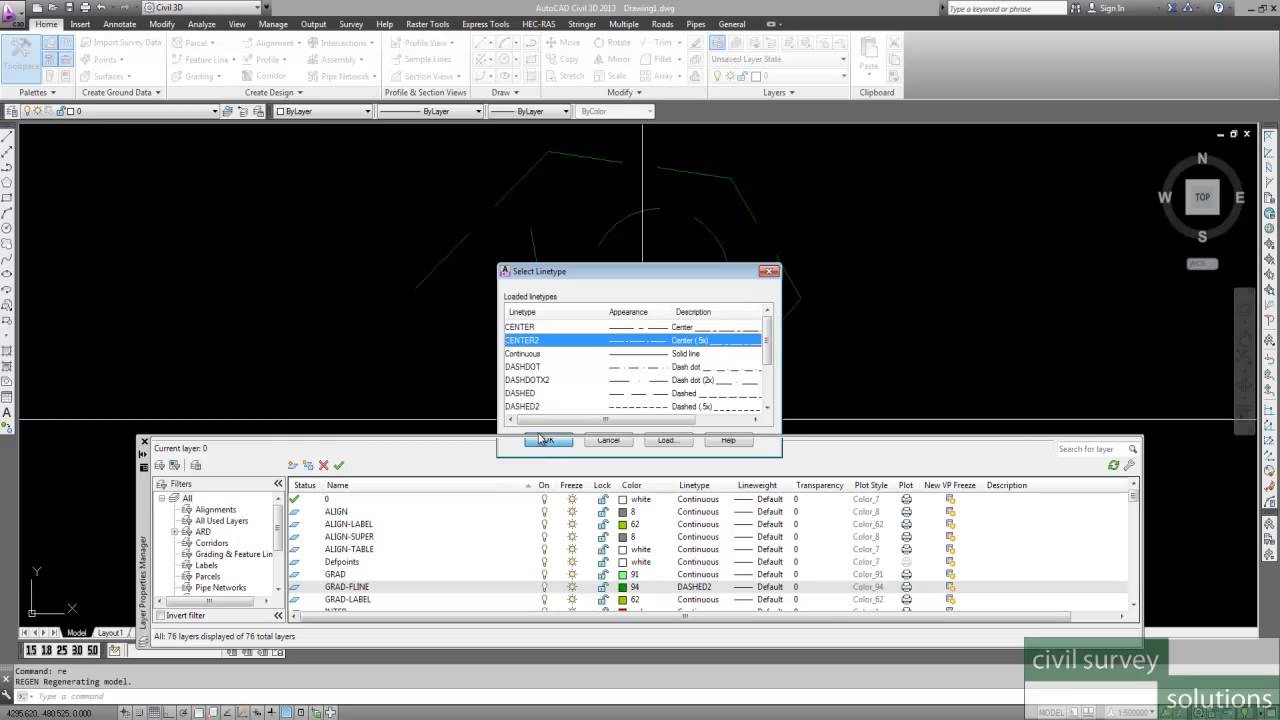Click Undo arrow in quick access toolbar
Viewport: 1280px width, 720px height.
pos(101,7)
